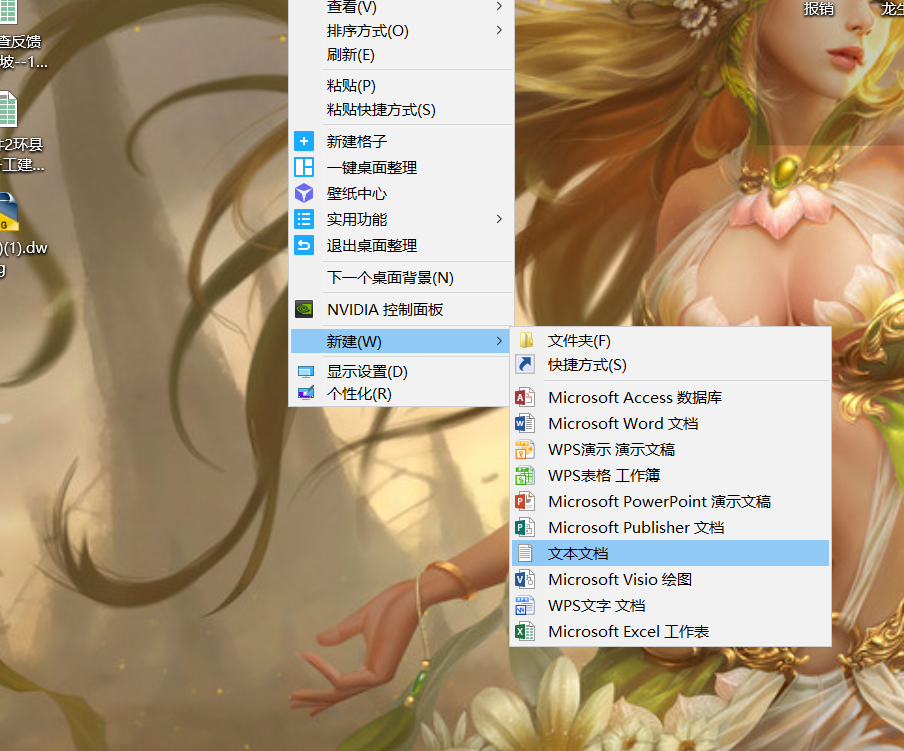Select the (1).dwg desktop file icon
The height and width of the screenshot is (751, 904).
(x=9, y=212)
